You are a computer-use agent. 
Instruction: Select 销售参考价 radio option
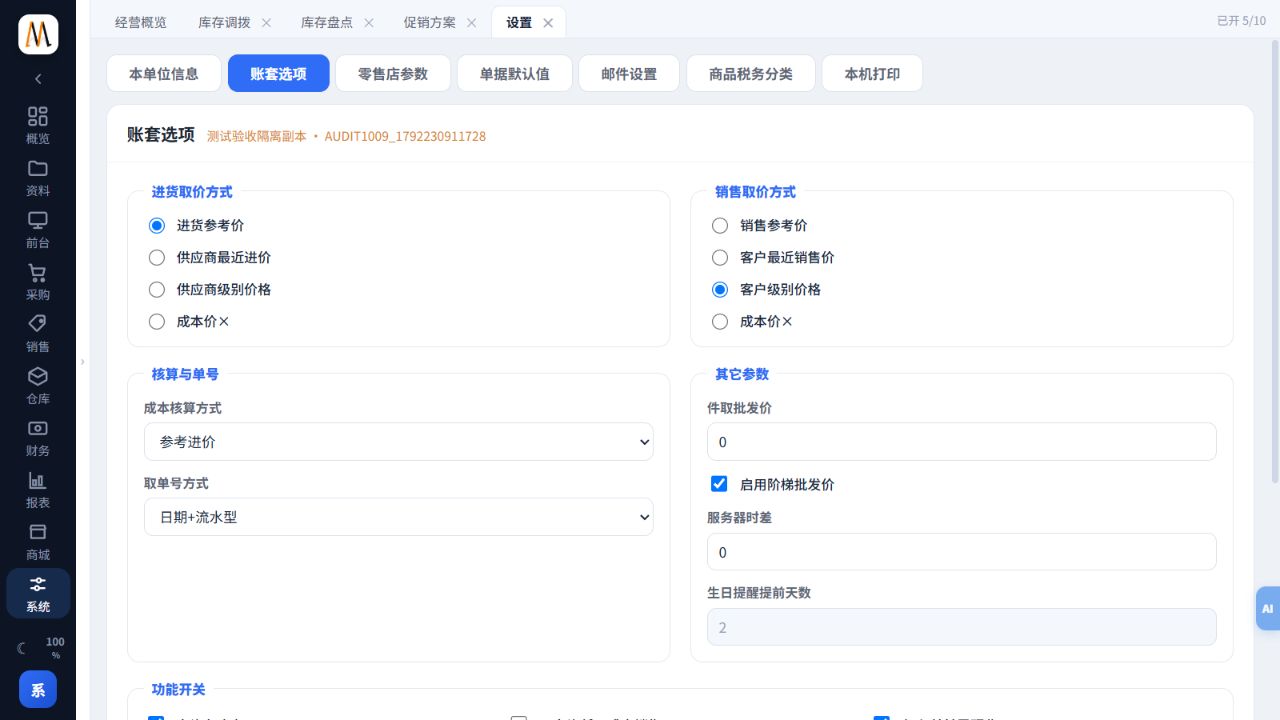tap(720, 225)
